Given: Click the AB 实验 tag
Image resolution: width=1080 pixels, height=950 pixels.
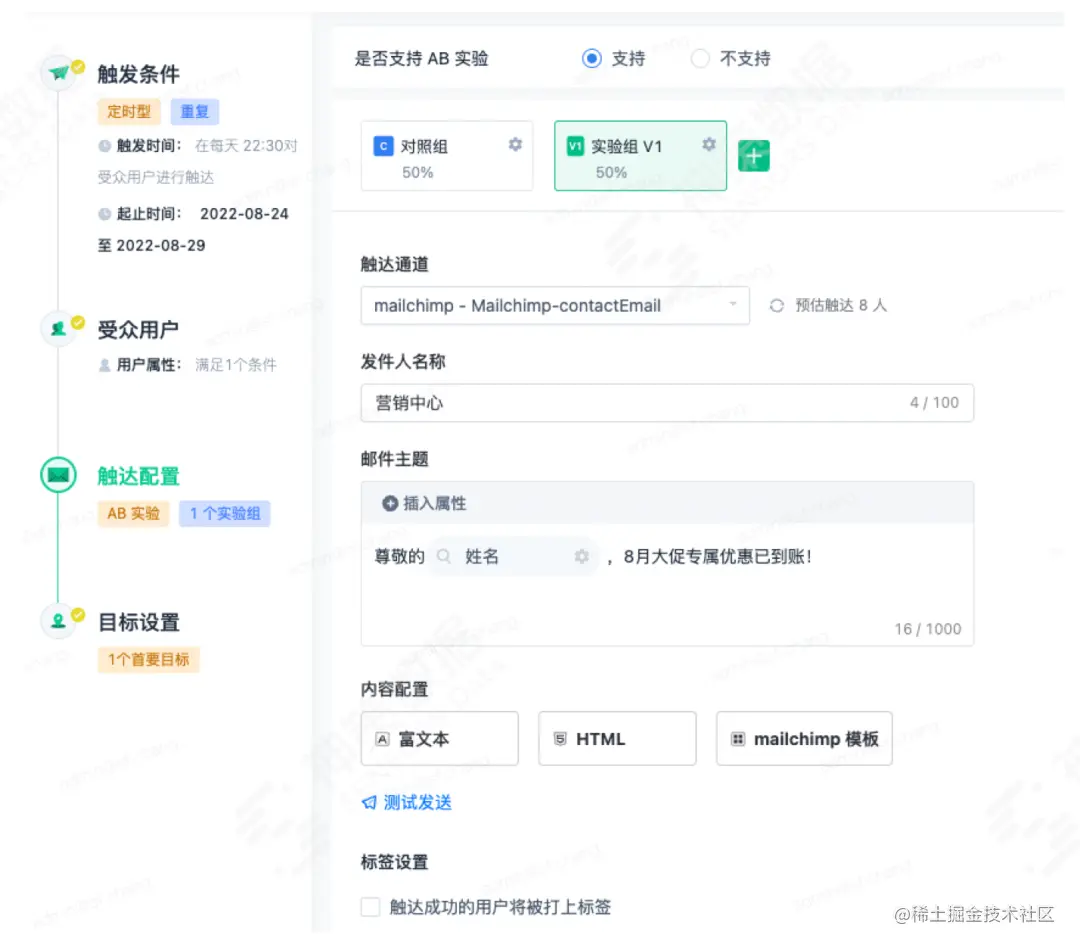Looking at the screenshot, I should [x=134, y=513].
